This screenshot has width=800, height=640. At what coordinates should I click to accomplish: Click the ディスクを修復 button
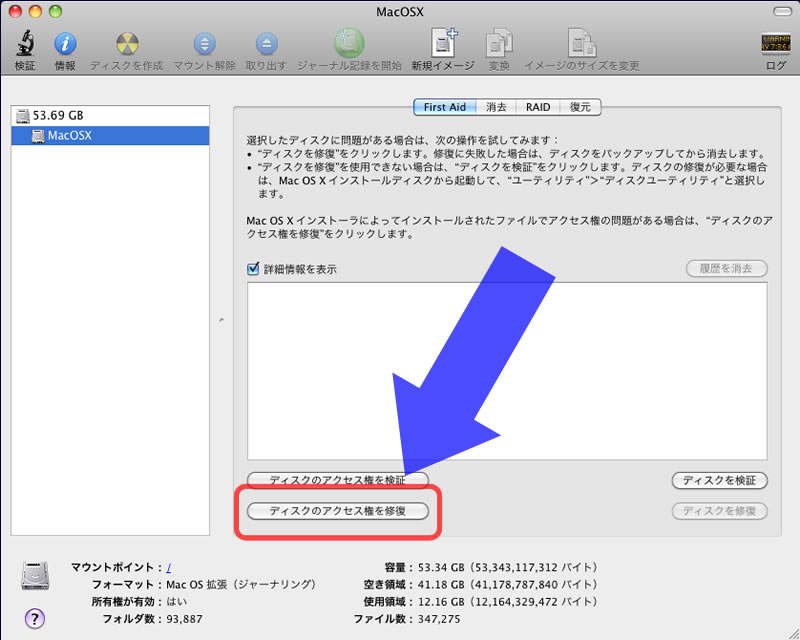tap(719, 511)
